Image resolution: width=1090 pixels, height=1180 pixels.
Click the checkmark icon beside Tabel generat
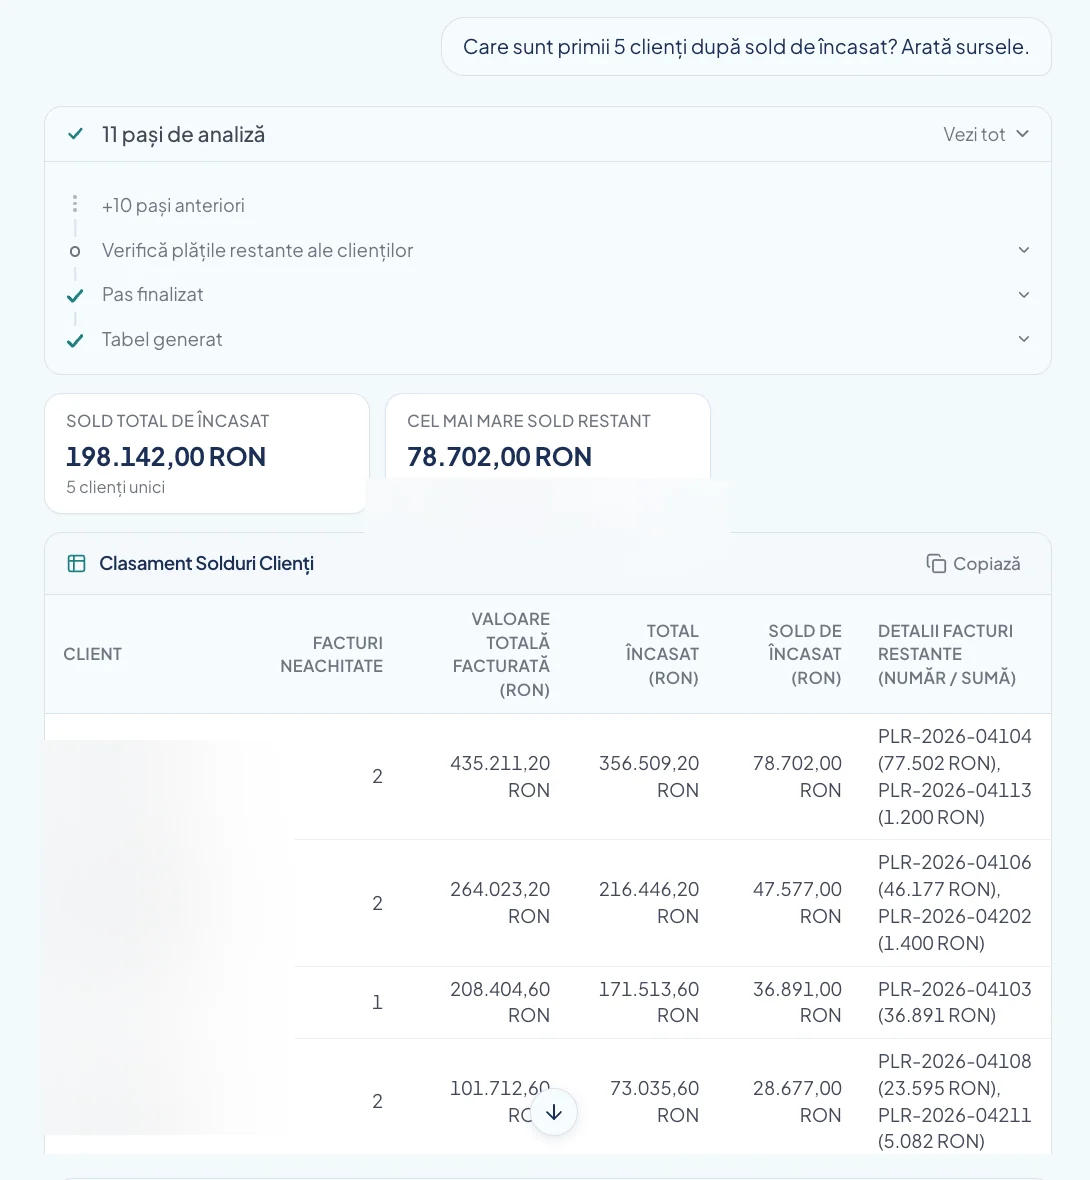click(75, 341)
